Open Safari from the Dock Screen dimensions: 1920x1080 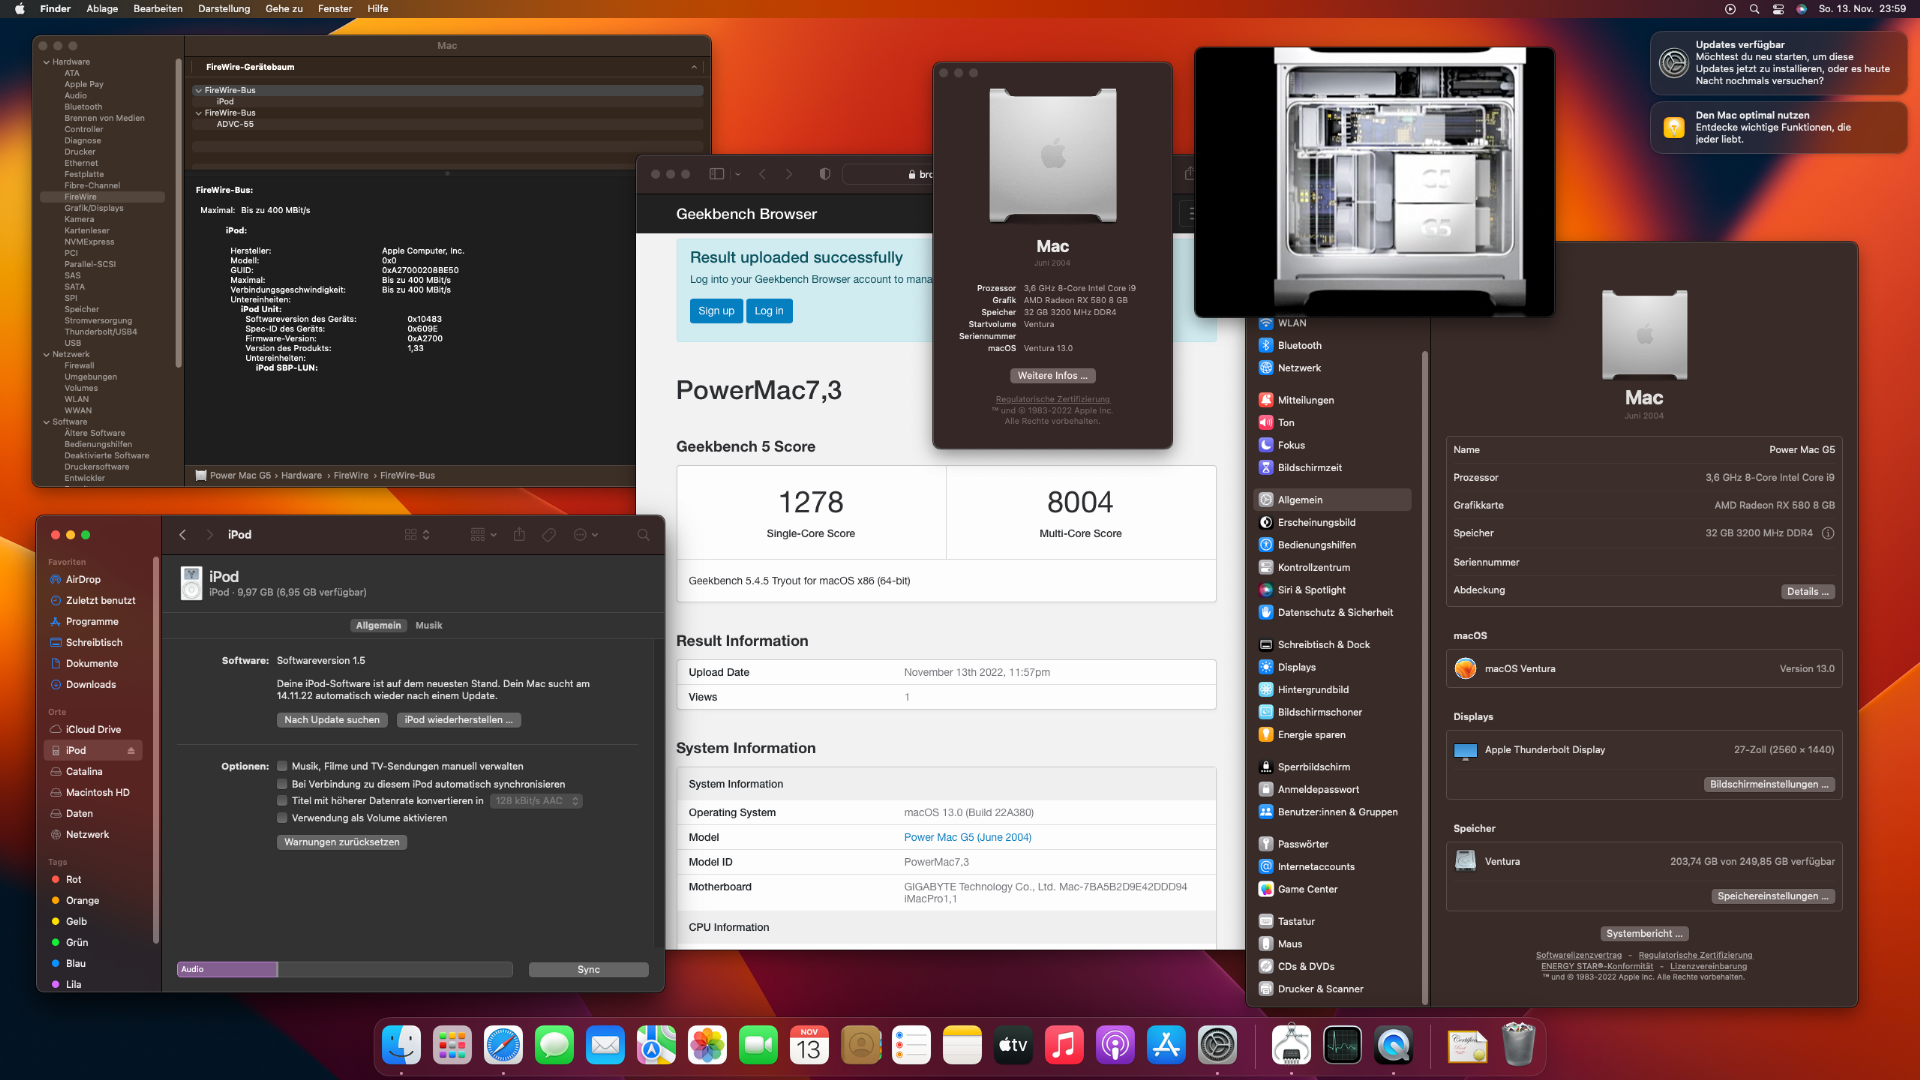tap(503, 1046)
